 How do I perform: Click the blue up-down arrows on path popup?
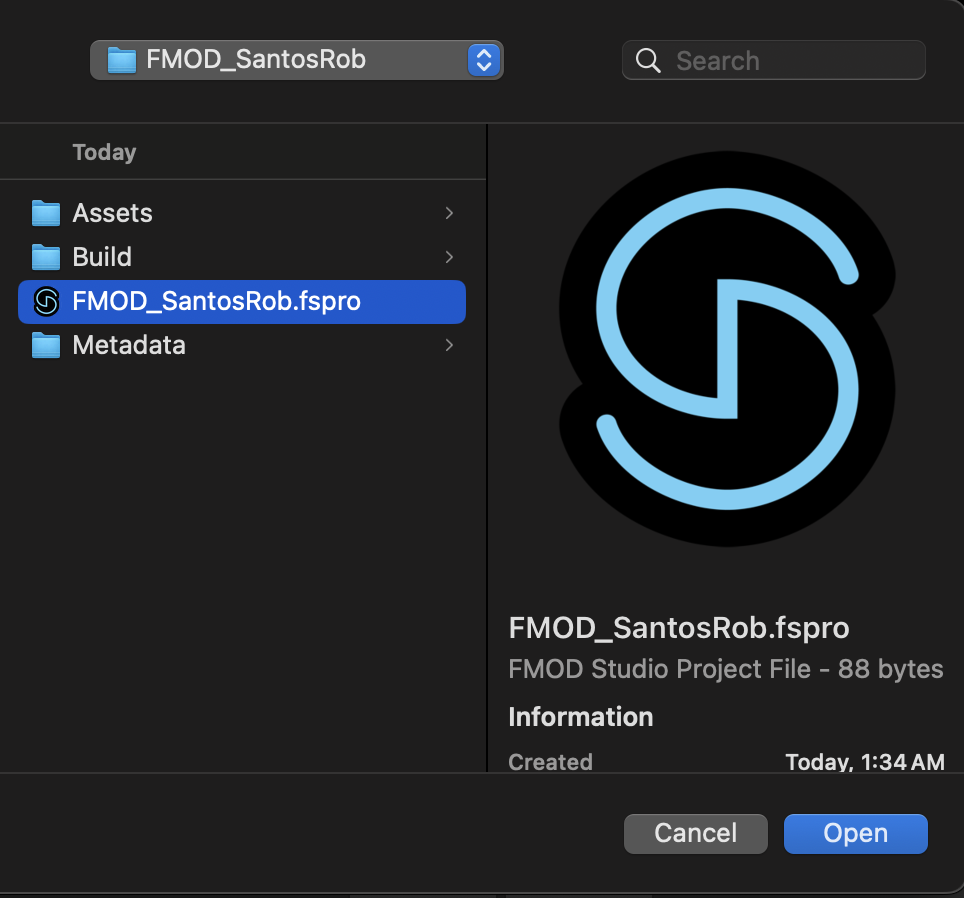(483, 60)
